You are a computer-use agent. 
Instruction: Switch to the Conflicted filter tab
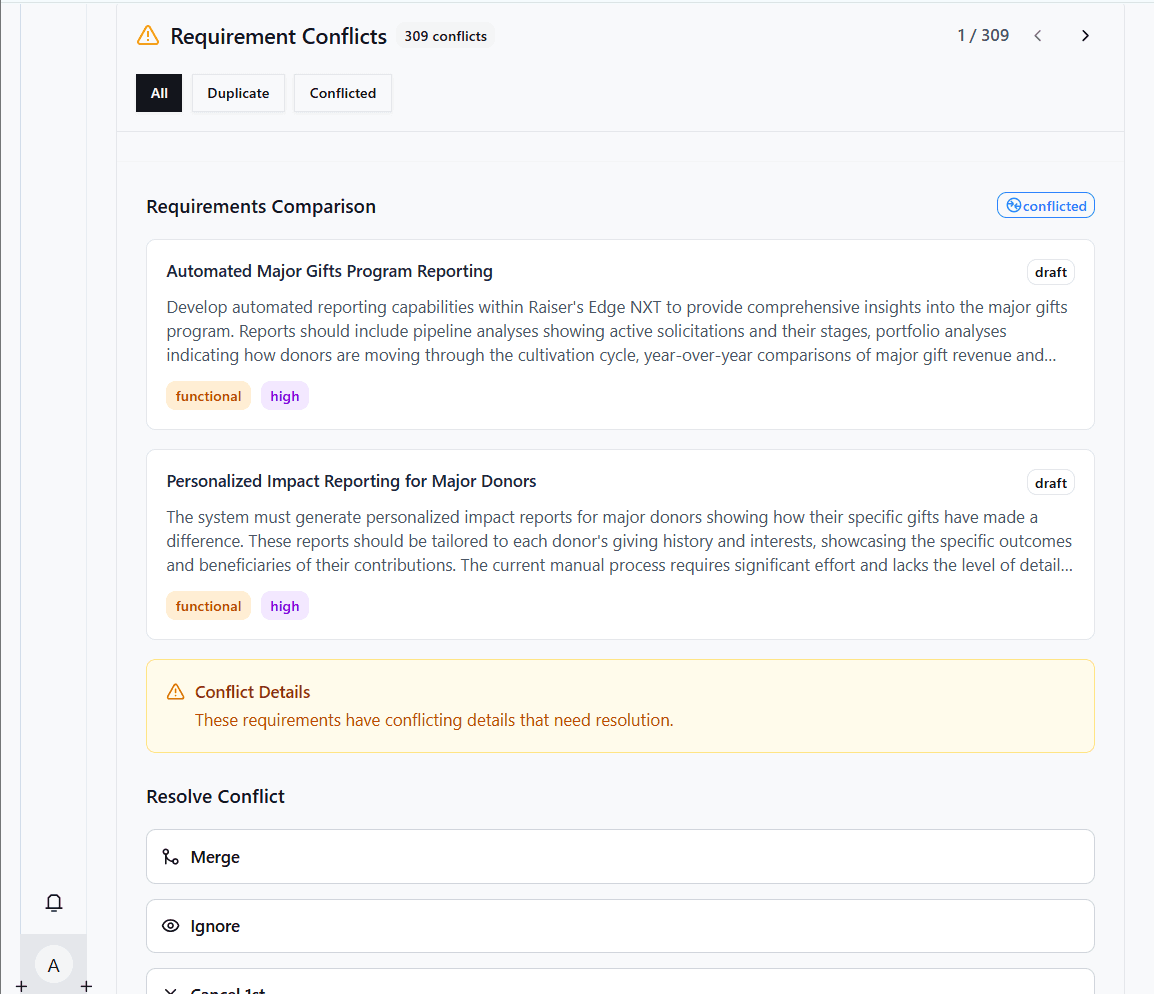(x=343, y=93)
